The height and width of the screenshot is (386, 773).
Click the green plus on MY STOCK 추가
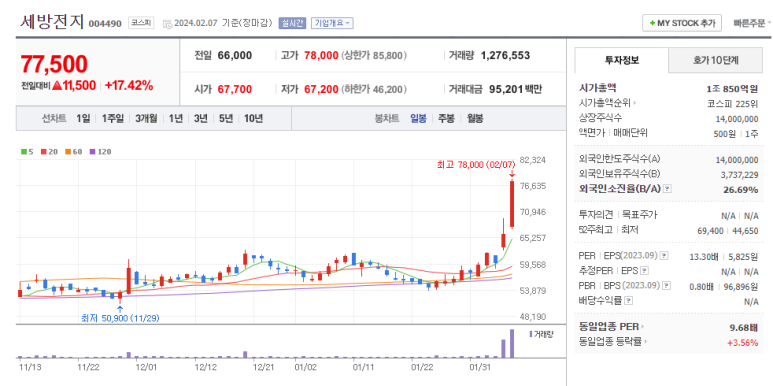tap(652, 23)
